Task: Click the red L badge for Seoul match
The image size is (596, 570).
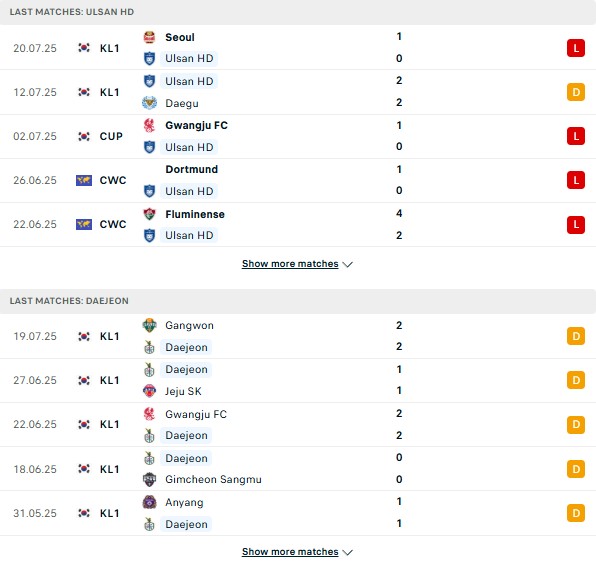Action: [576, 48]
